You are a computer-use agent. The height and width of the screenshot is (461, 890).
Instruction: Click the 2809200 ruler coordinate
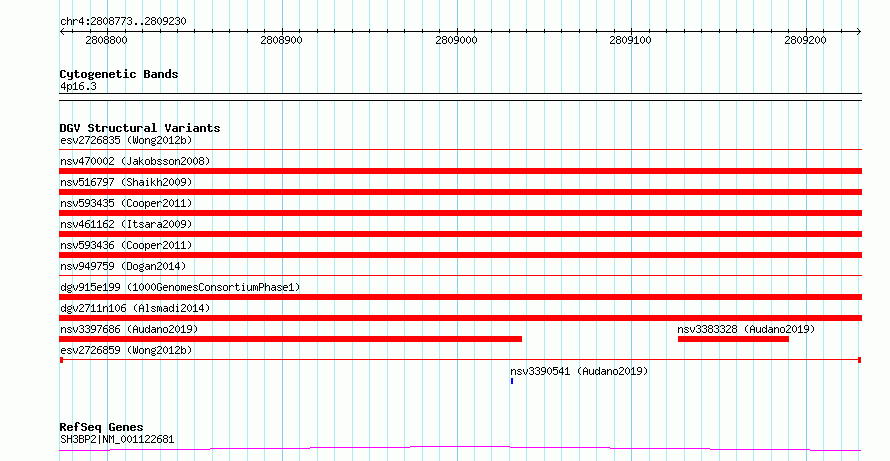coord(805,40)
